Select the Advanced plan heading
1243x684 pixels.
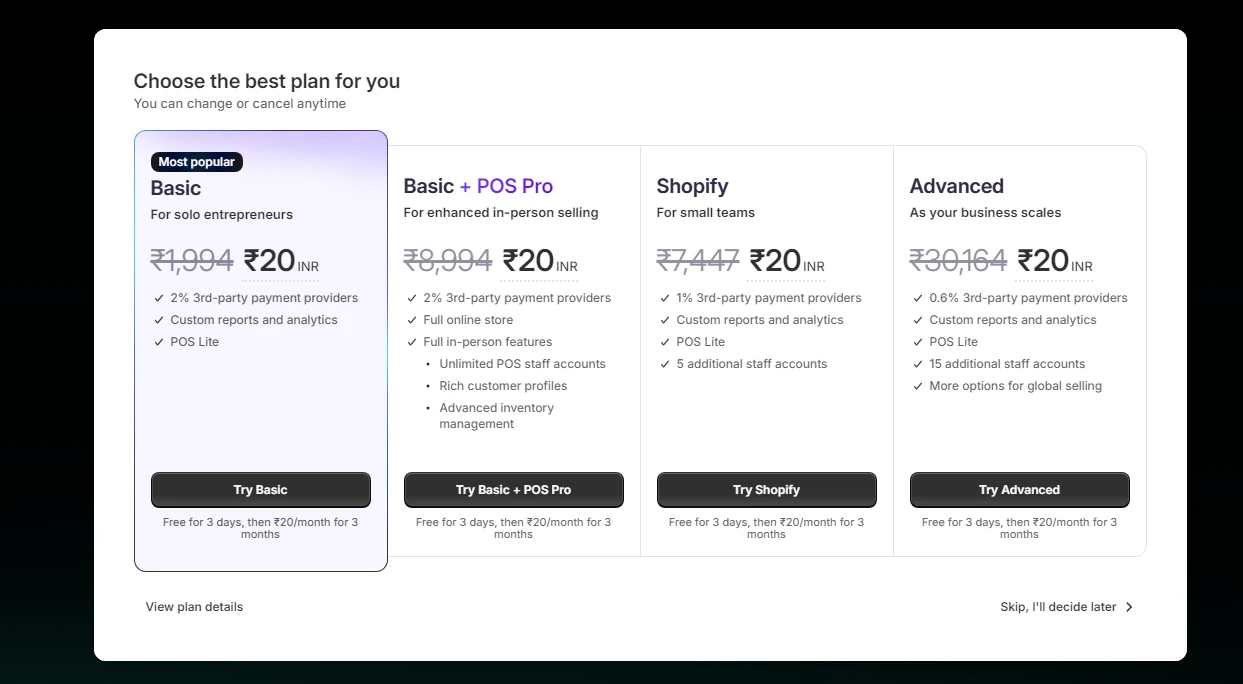tap(956, 186)
